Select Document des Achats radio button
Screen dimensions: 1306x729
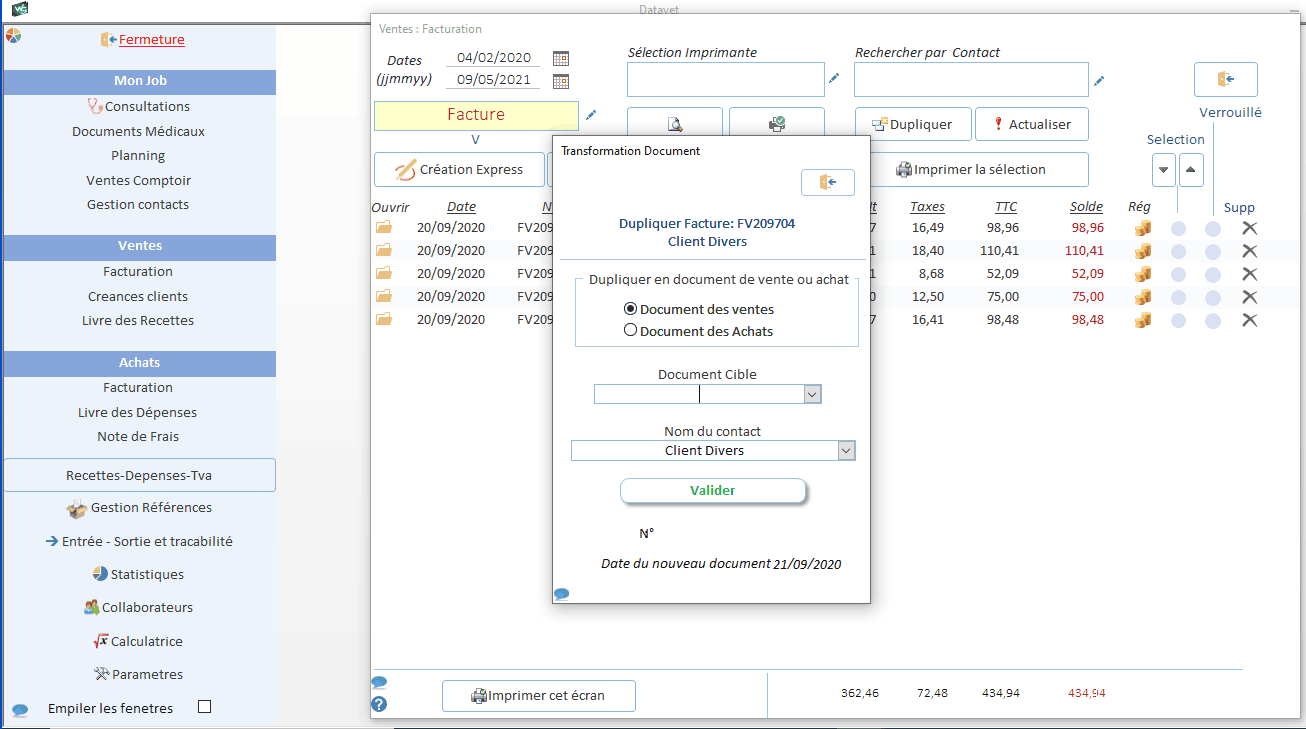[630, 330]
